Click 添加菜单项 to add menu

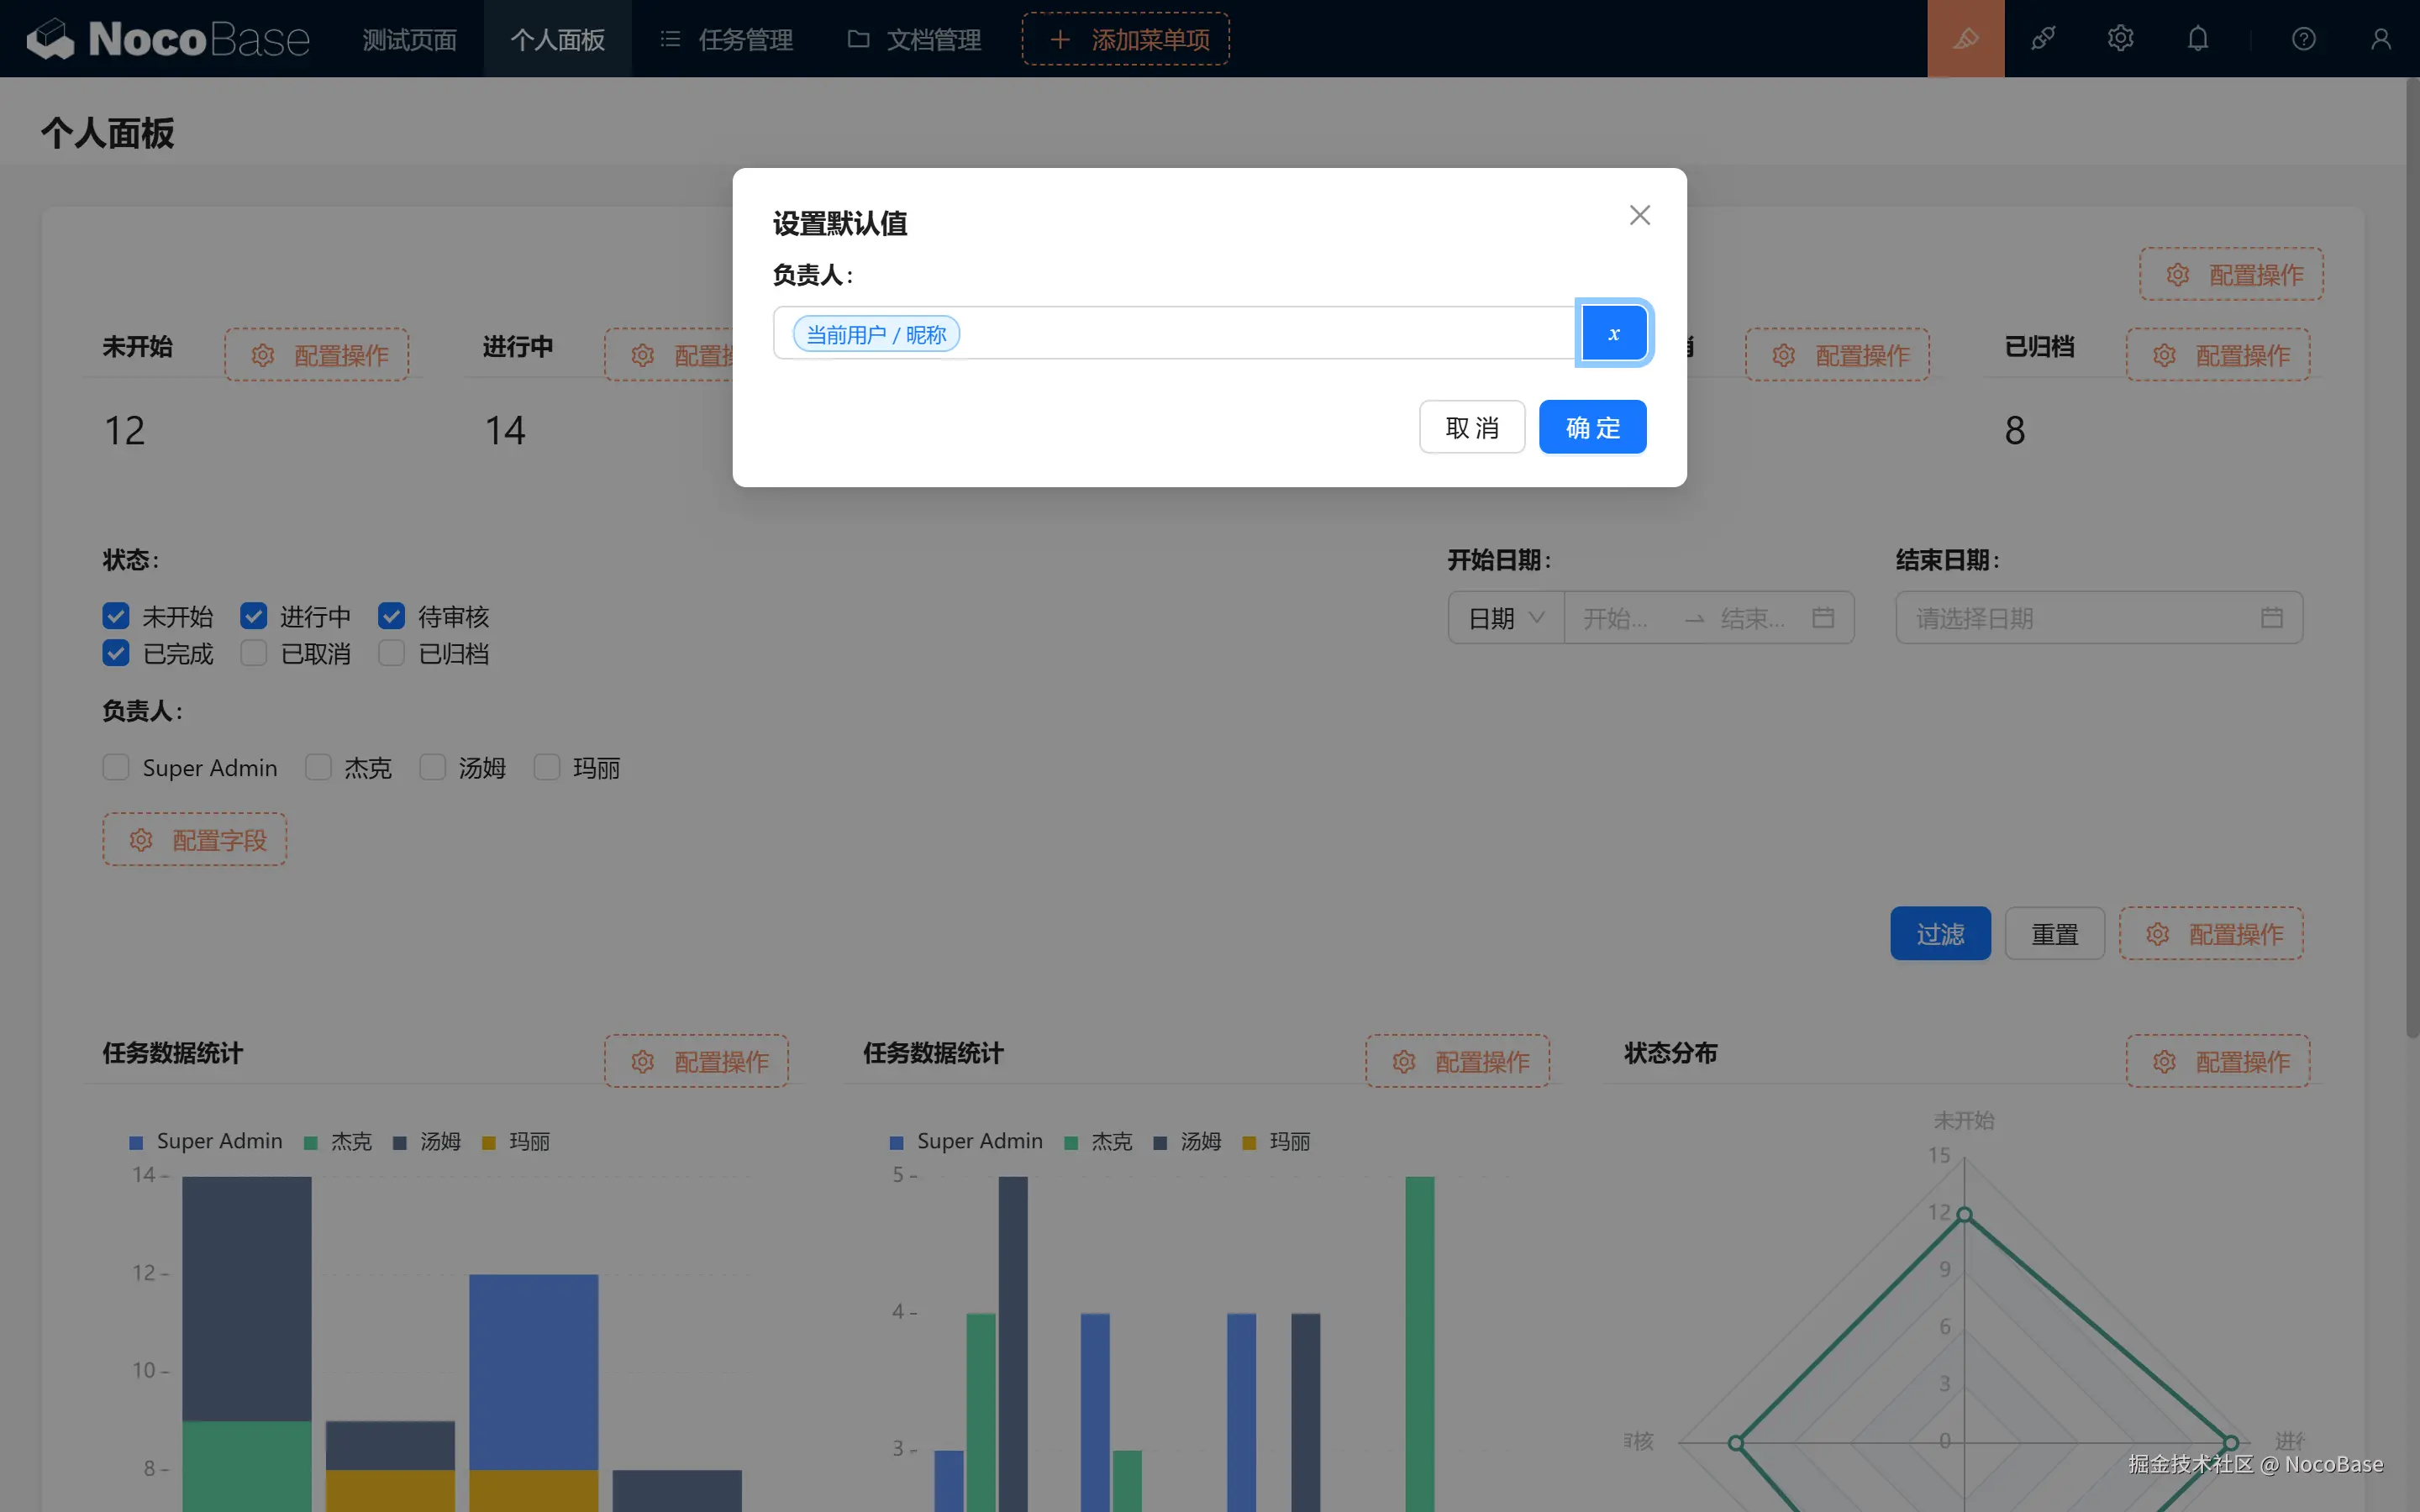[1126, 39]
